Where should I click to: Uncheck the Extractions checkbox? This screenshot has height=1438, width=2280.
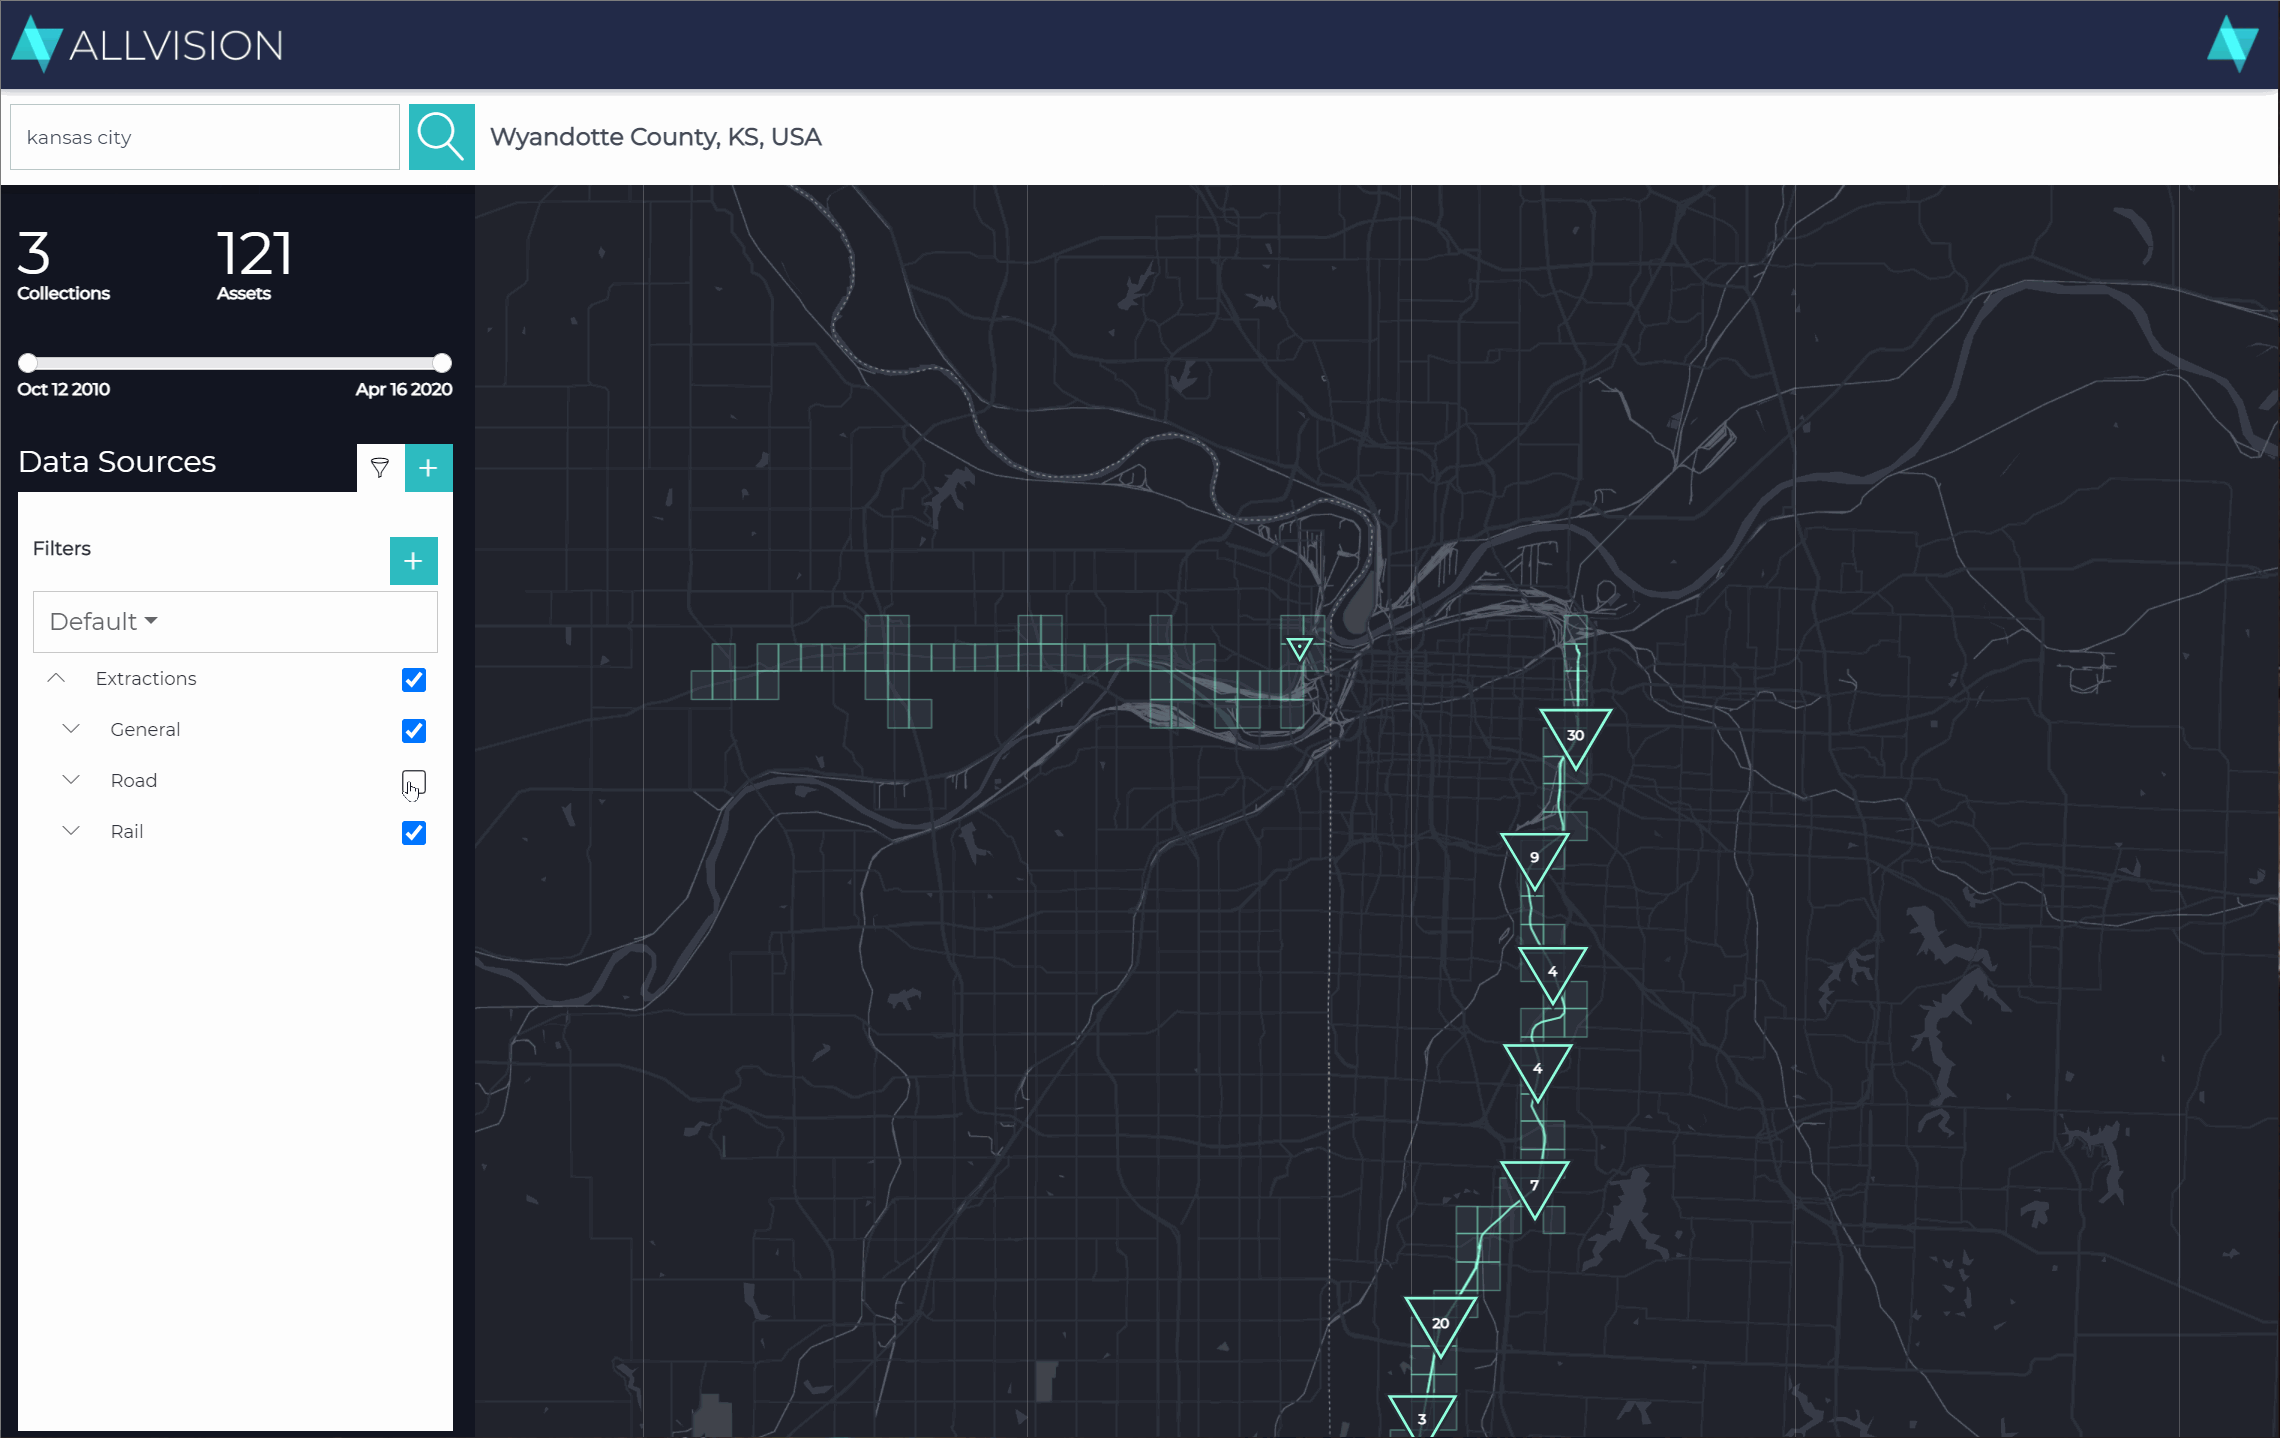coord(413,680)
